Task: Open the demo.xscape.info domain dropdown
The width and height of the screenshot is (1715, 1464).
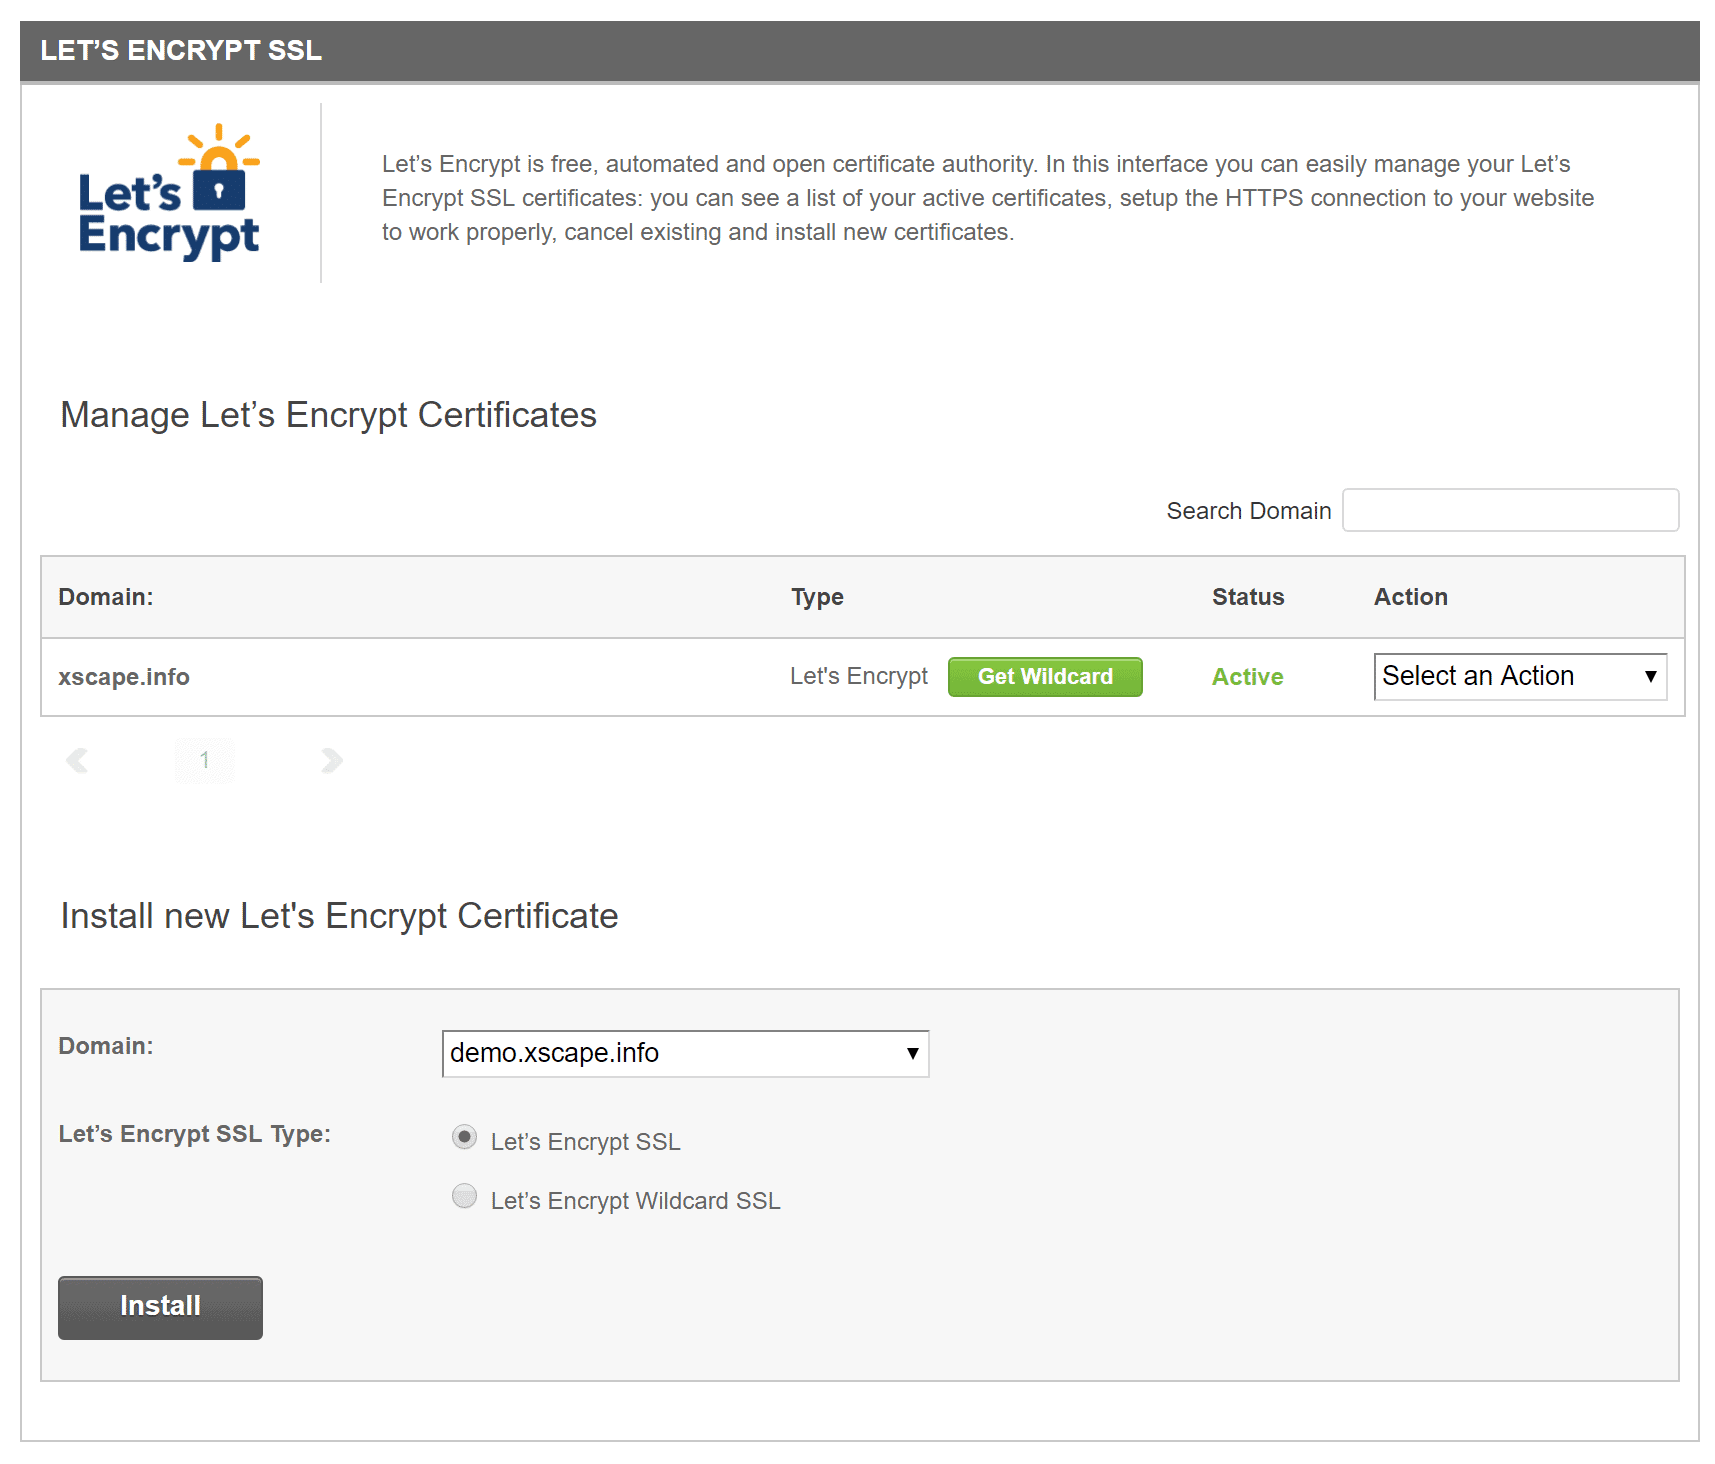Action: point(685,1053)
